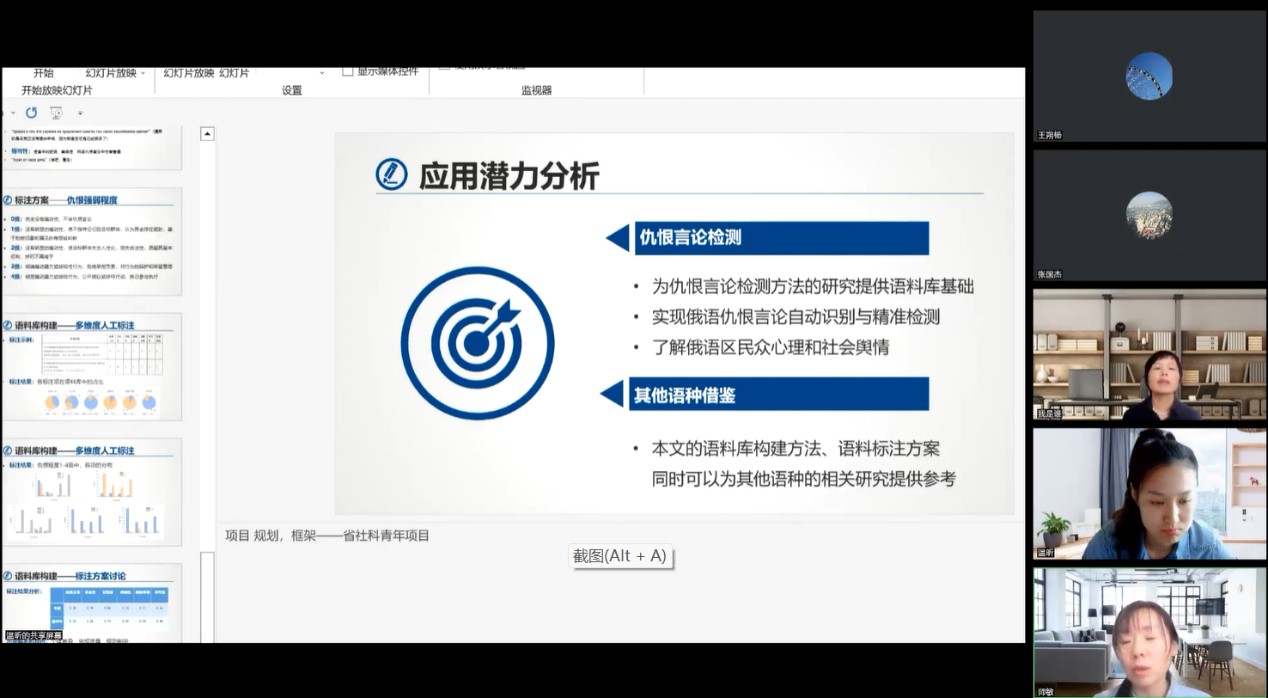Click the notes text below the slide
This screenshot has height=698, width=1268.
click(327, 536)
